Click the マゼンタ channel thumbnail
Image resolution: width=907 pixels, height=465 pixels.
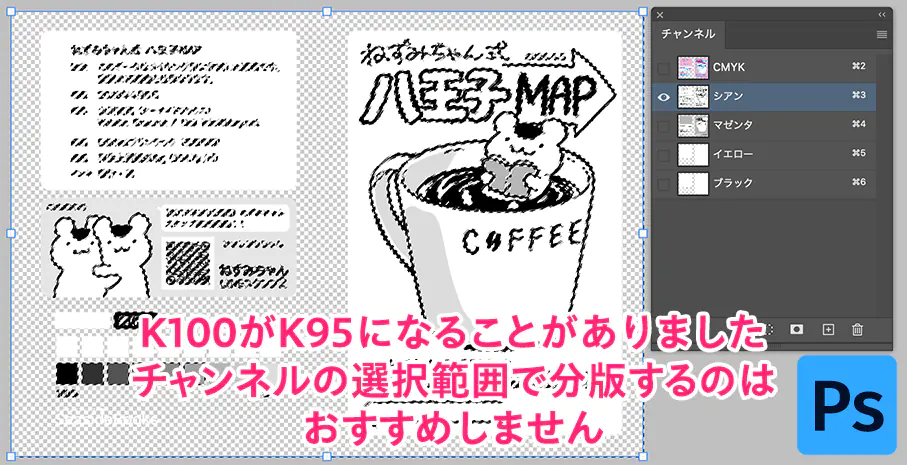click(692, 125)
